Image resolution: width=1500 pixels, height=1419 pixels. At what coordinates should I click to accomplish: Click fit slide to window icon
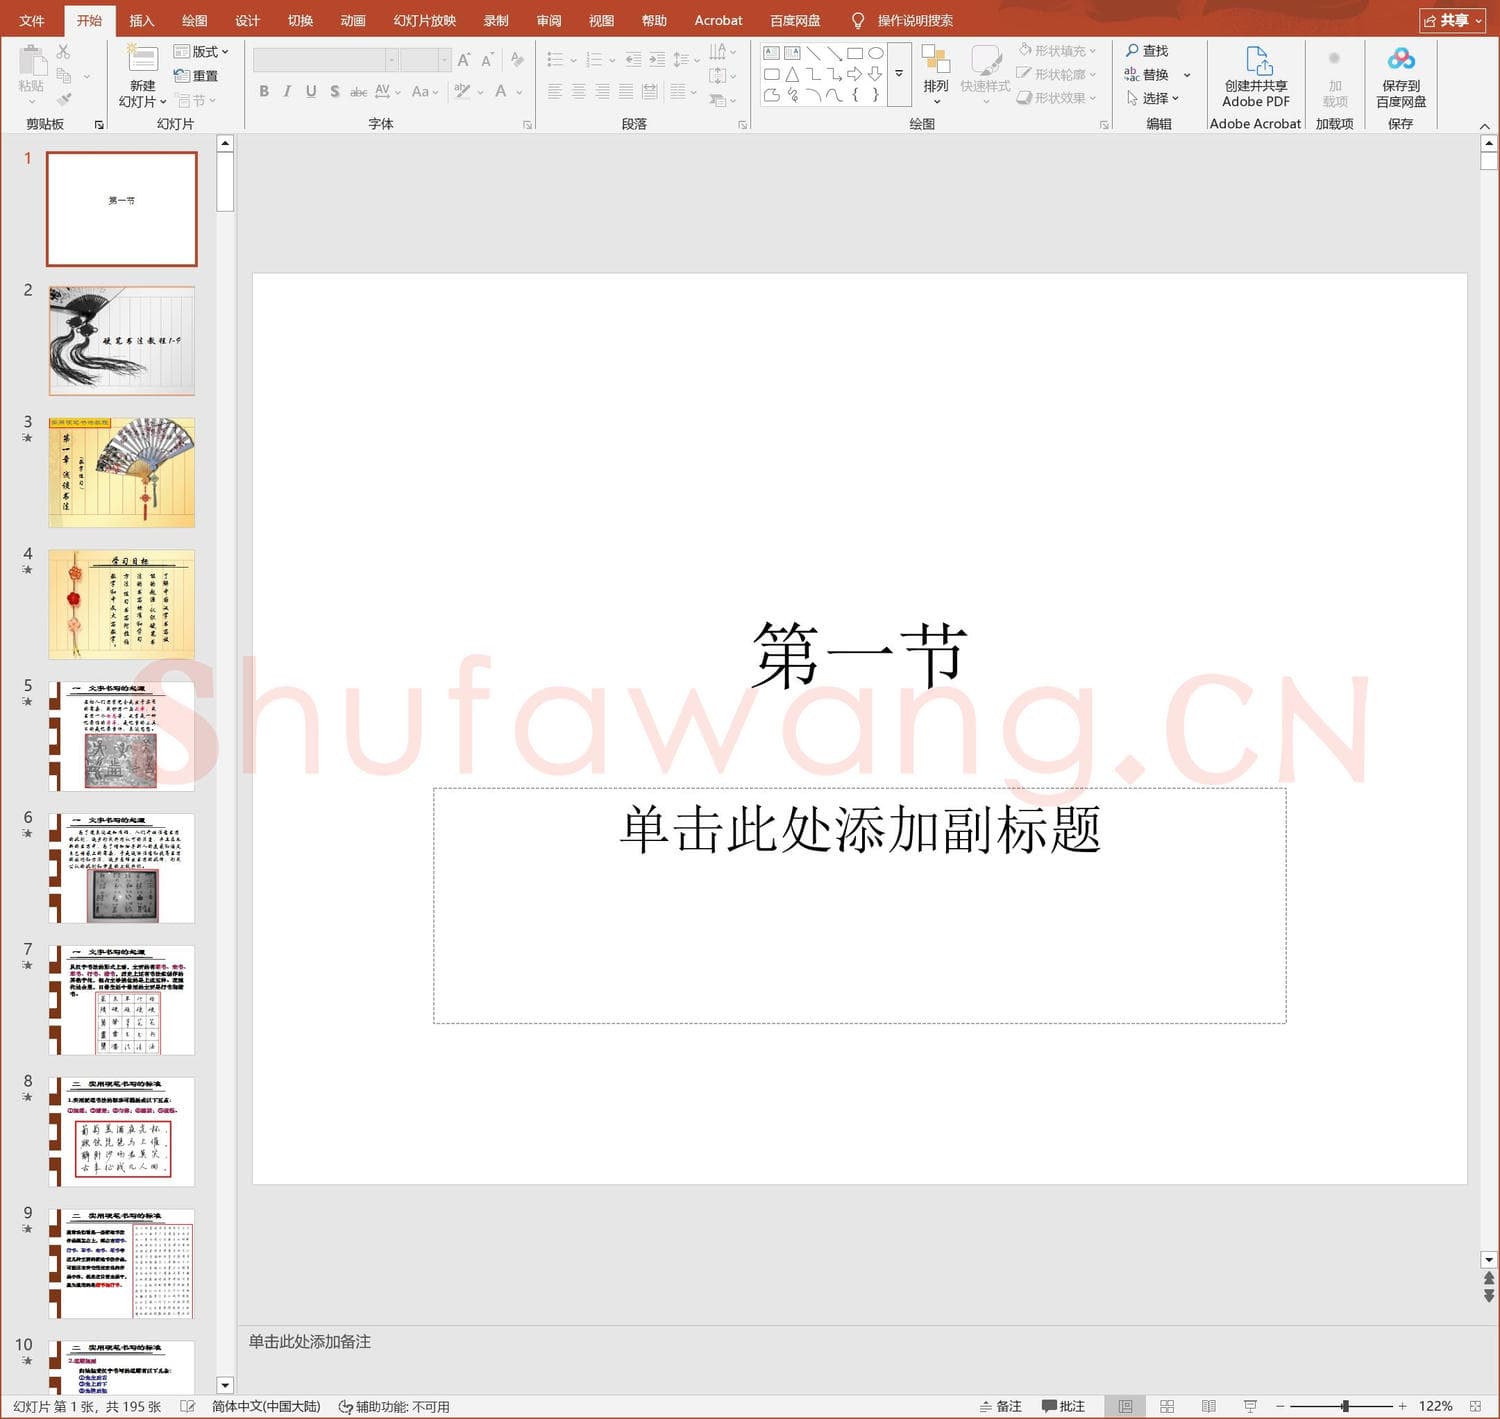[x=1475, y=1406]
